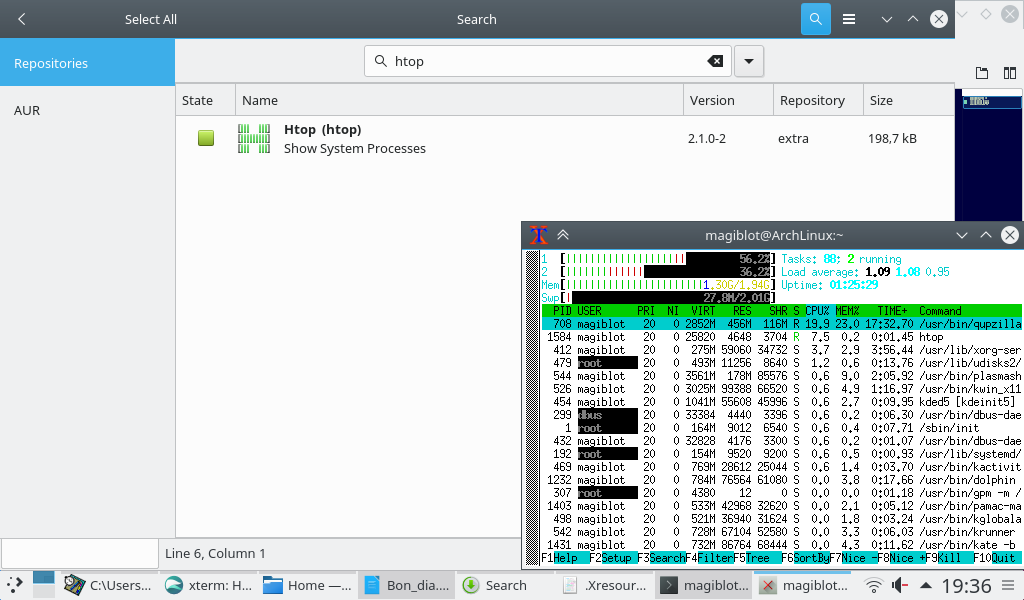Screen dimensions: 1024x600
Task: Open the xterm window menu icon
Action: click(x=539, y=235)
